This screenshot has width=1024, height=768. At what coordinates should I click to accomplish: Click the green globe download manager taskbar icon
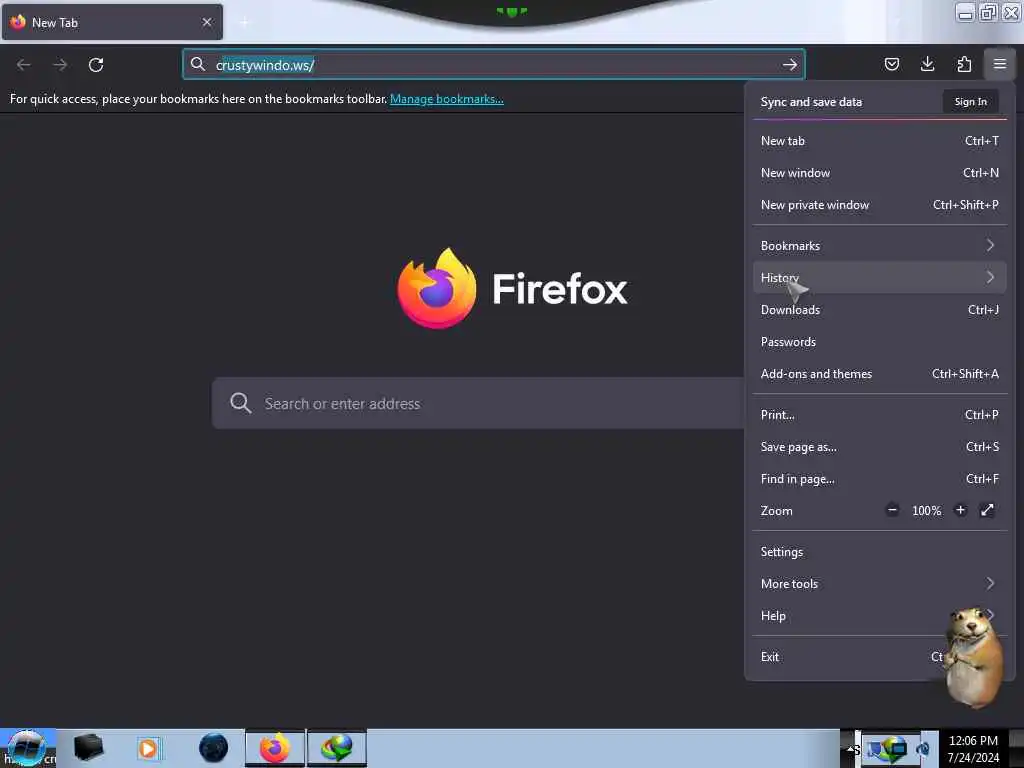click(x=336, y=748)
